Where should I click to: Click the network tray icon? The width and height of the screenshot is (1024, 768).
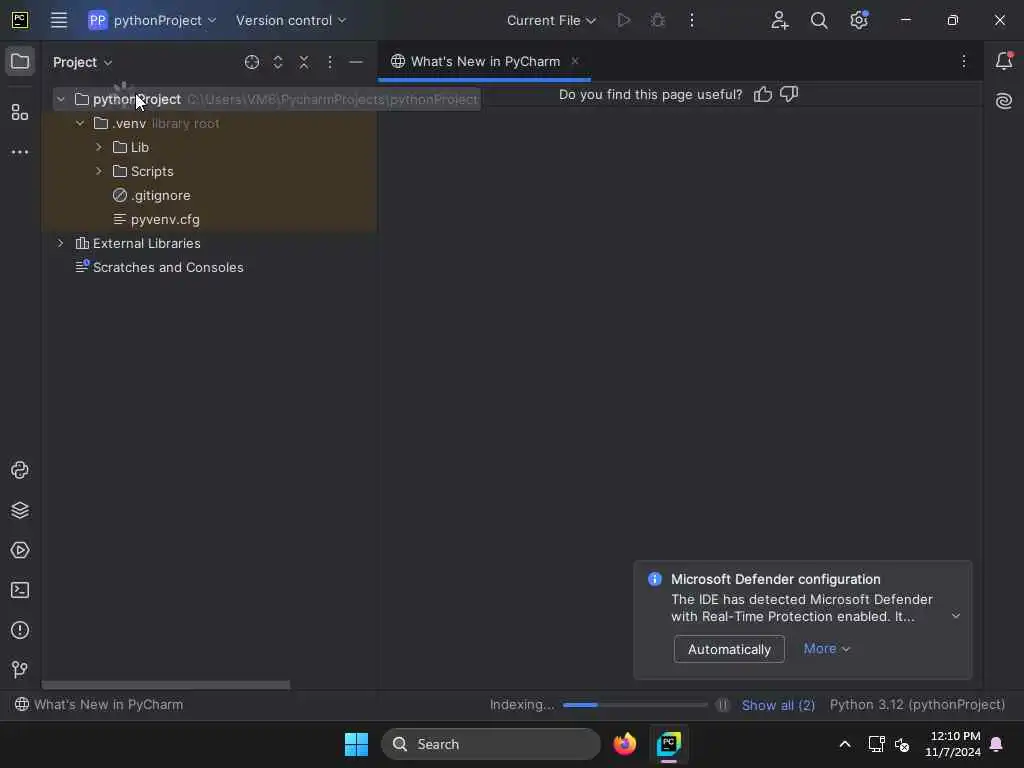coord(876,744)
